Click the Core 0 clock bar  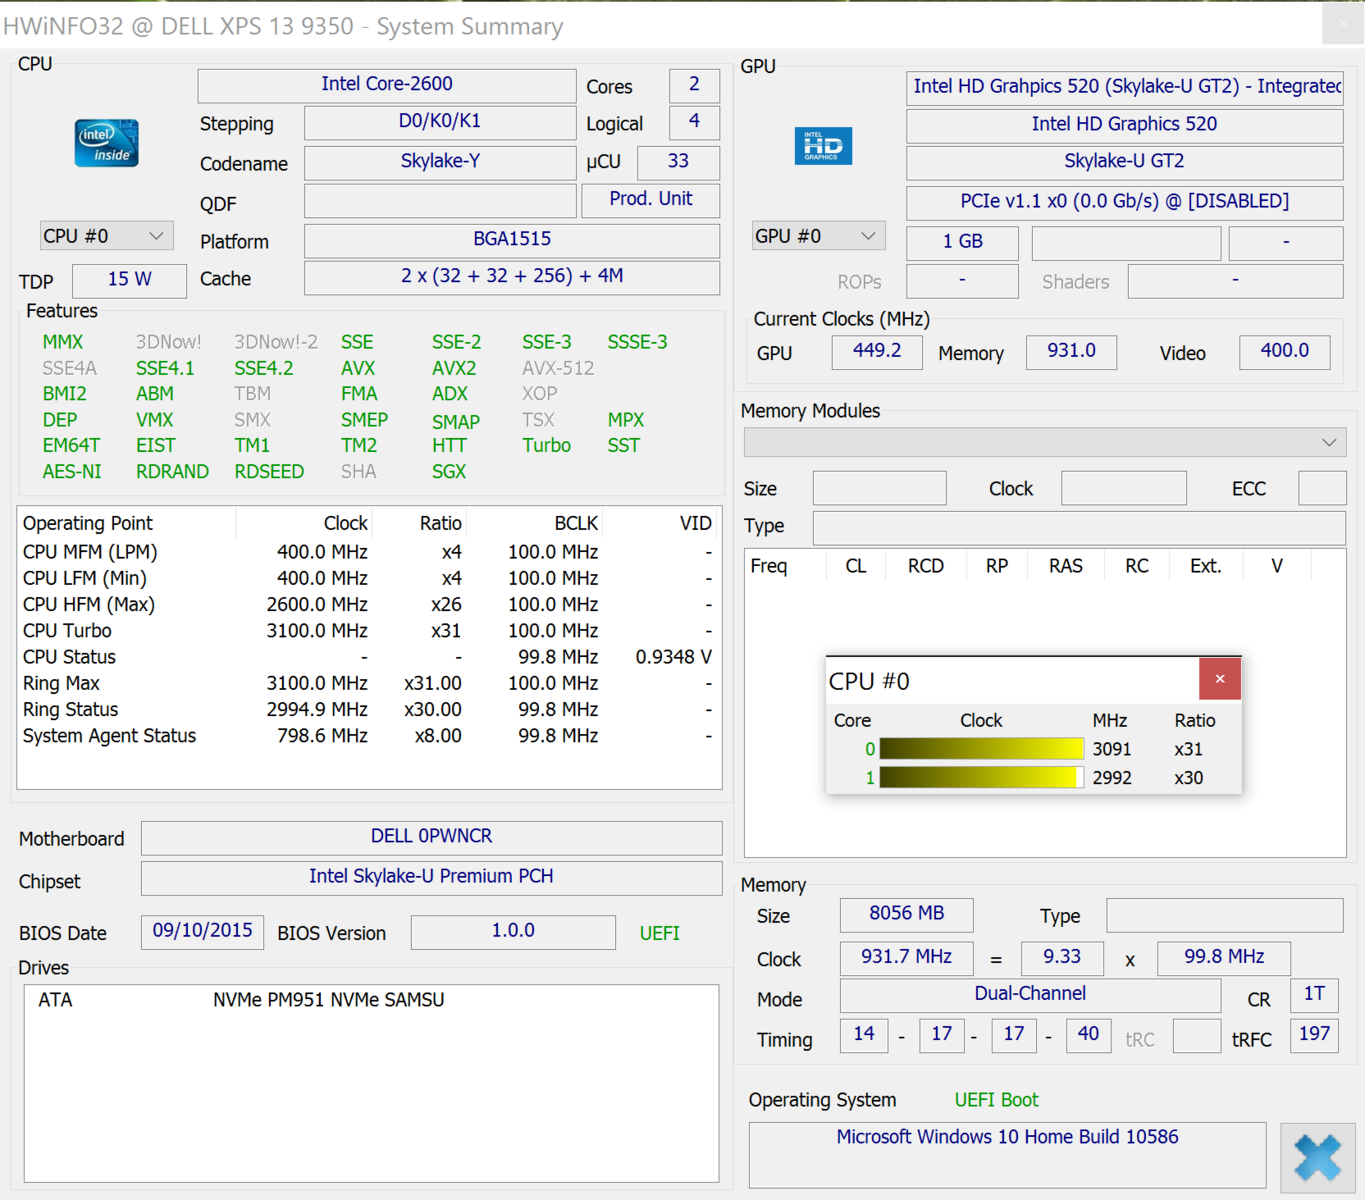[x=981, y=749]
